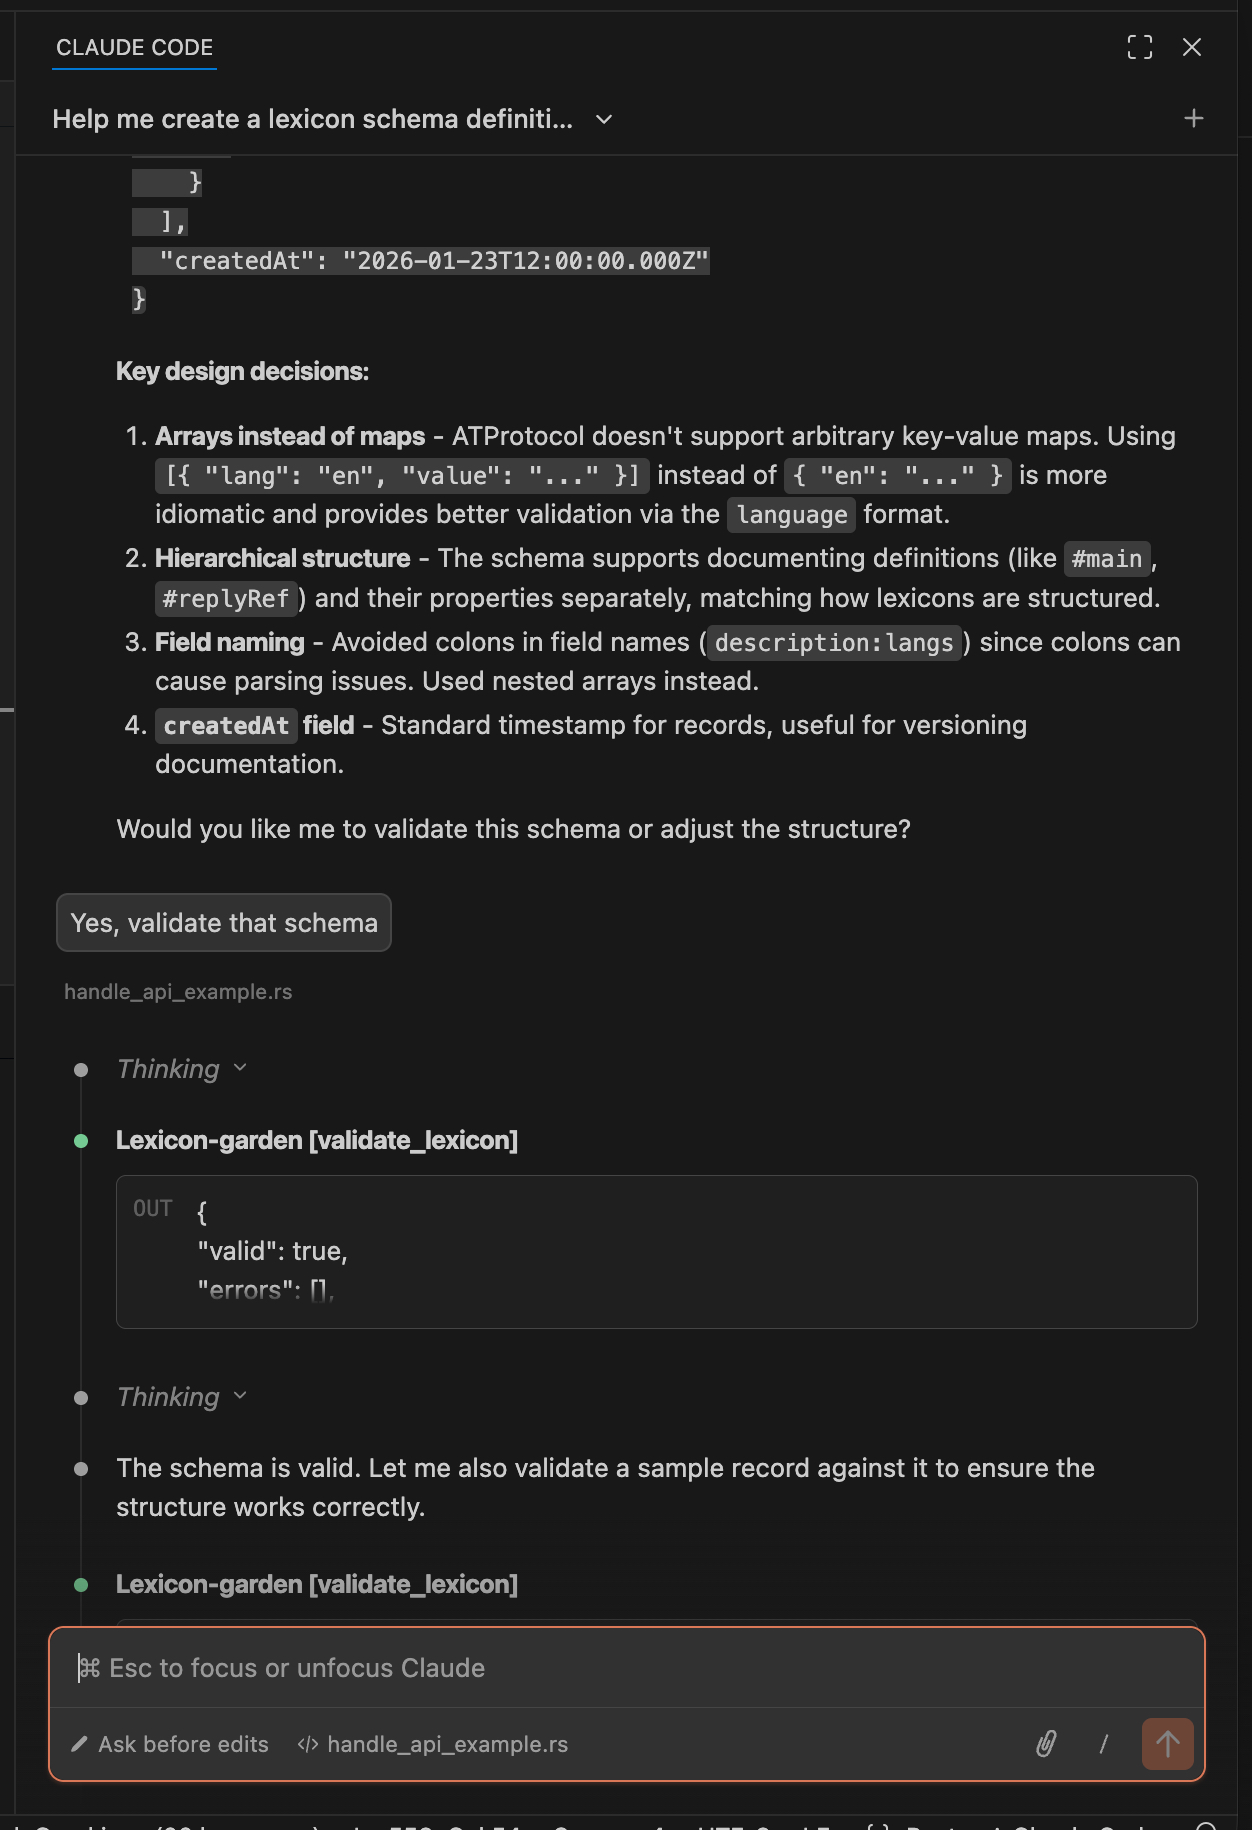Click the 'Yes, validate that schema' message bubble
The image size is (1252, 1830).
pyautogui.click(x=223, y=922)
